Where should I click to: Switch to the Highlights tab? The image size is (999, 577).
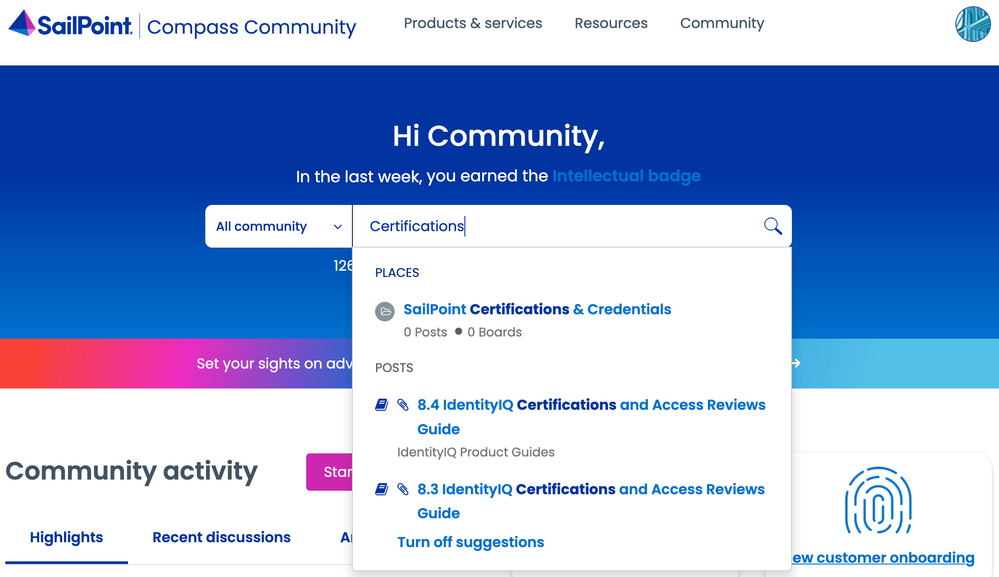[66, 537]
